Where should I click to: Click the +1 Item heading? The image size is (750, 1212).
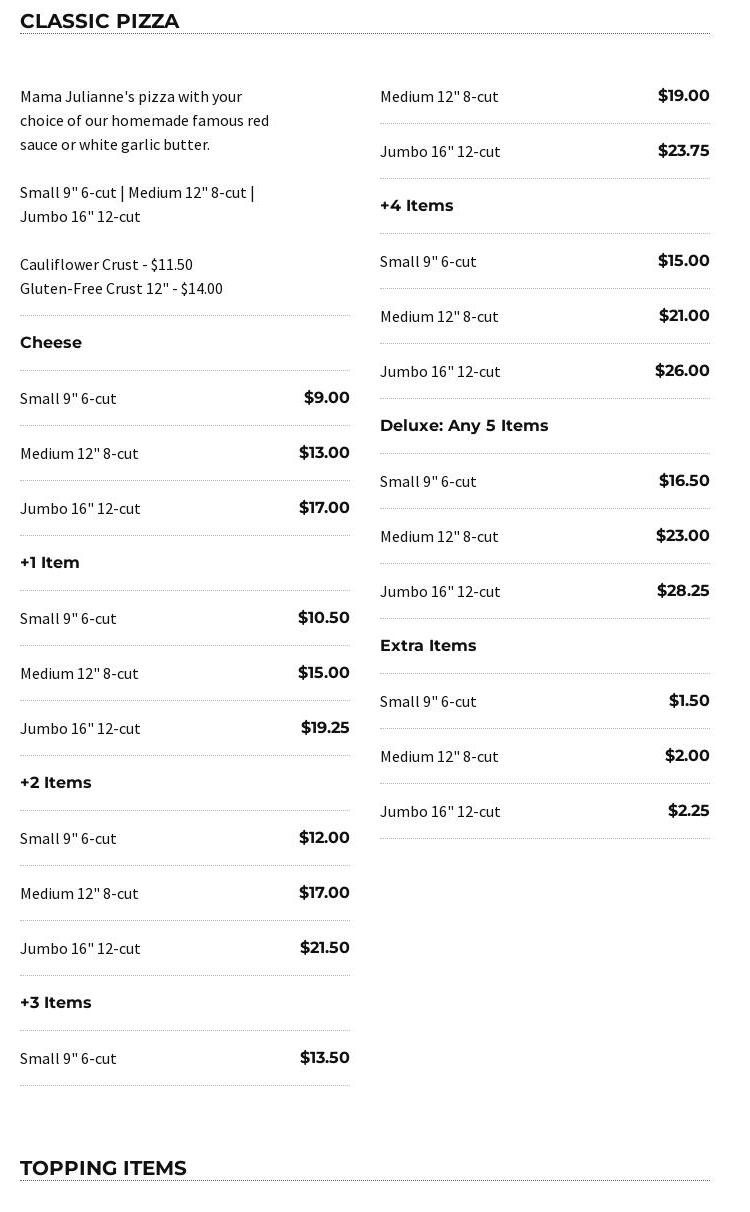point(50,562)
